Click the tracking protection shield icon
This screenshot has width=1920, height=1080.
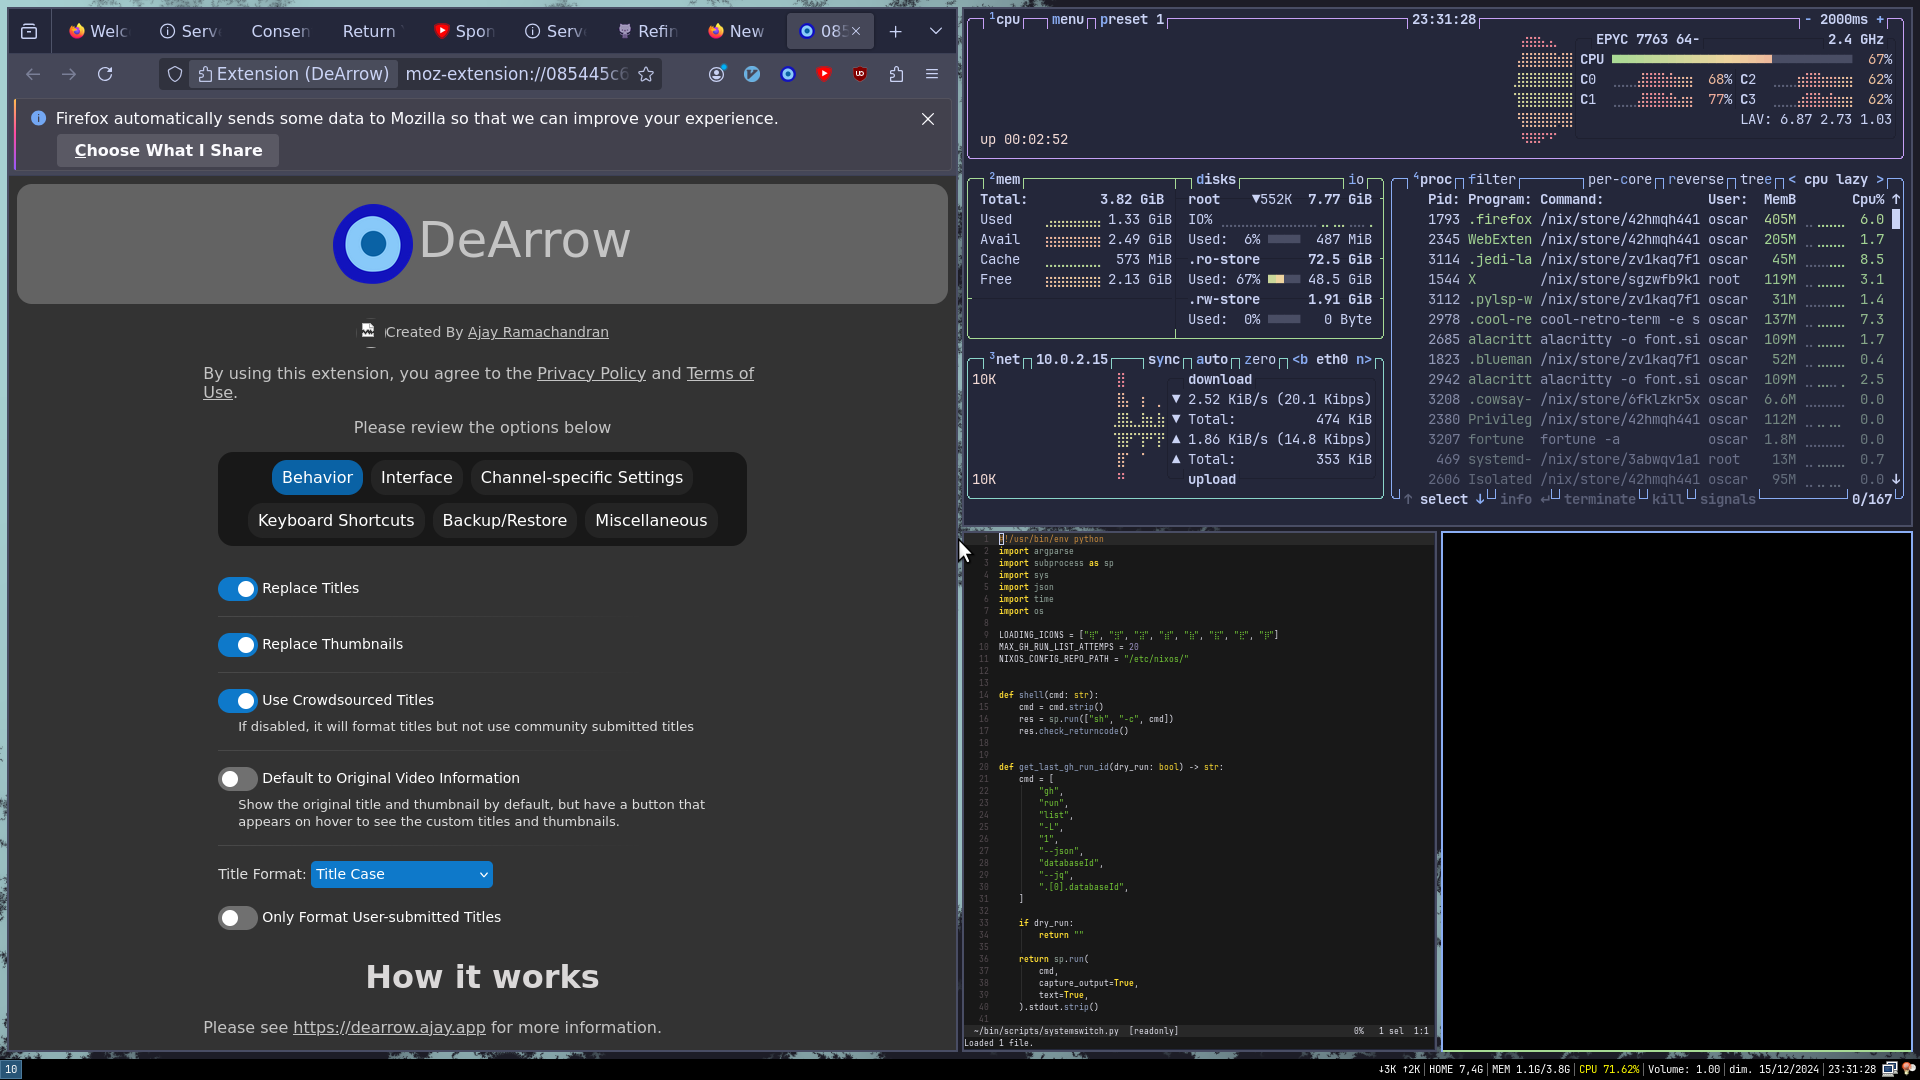175,74
